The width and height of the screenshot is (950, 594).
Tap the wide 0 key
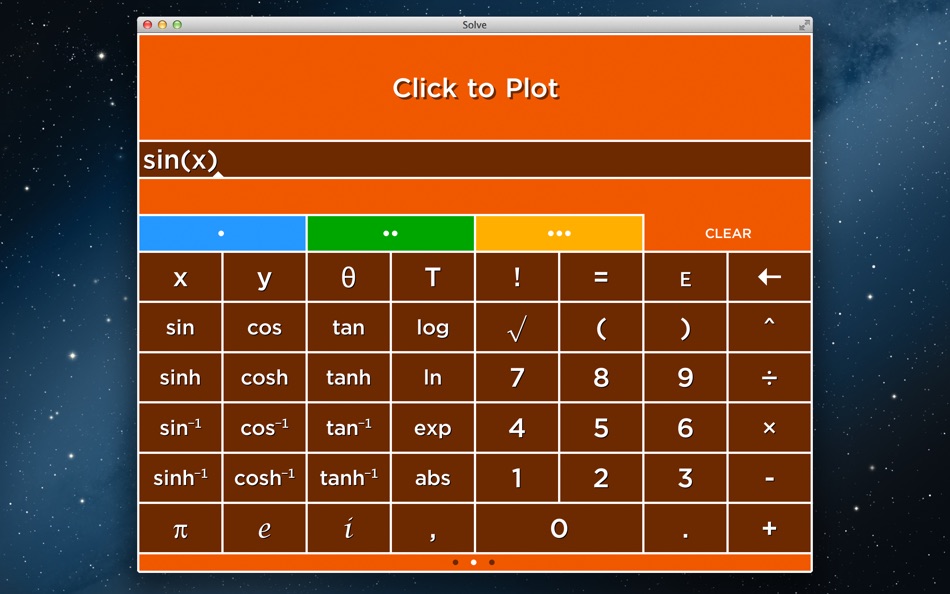point(559,529)
